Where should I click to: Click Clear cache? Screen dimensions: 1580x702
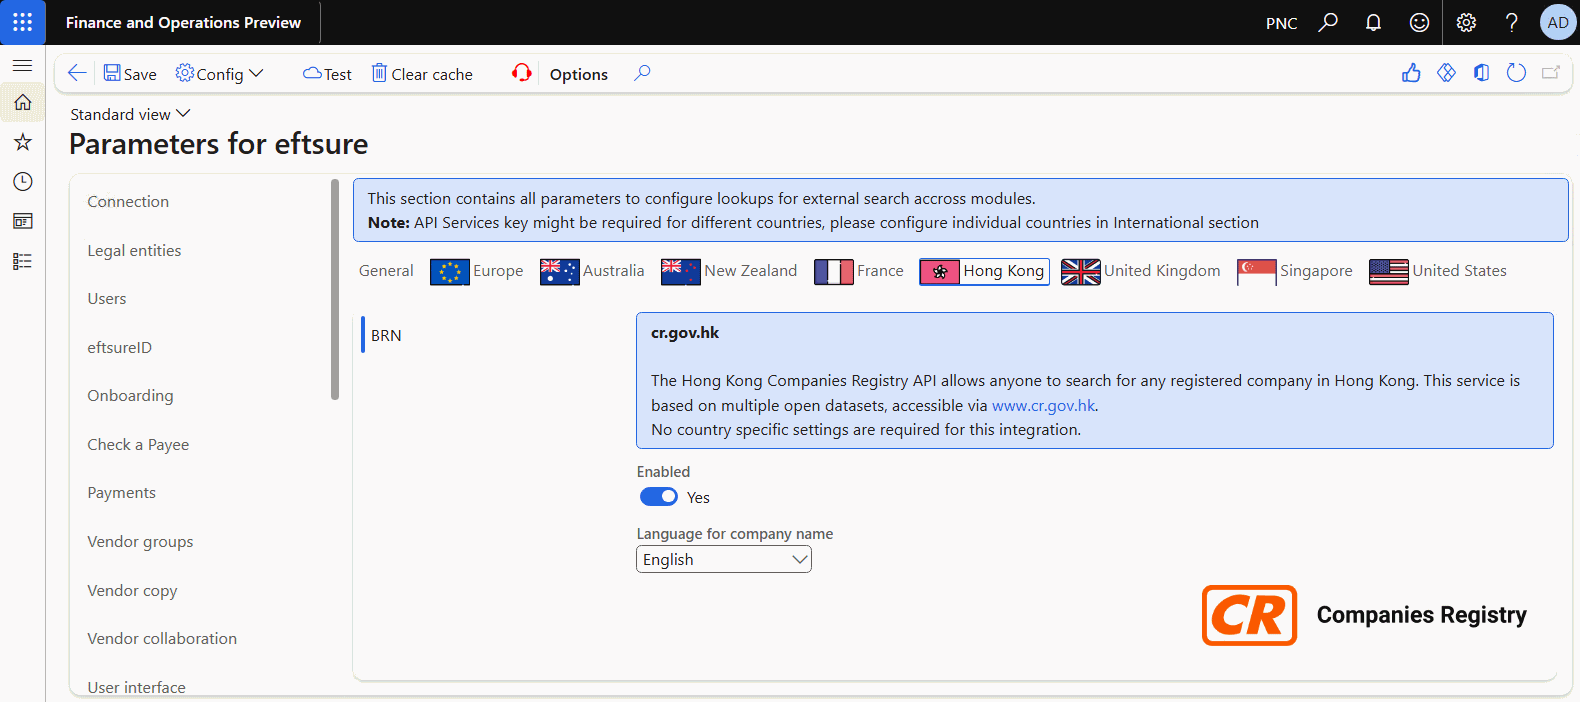tap(422, 74)
